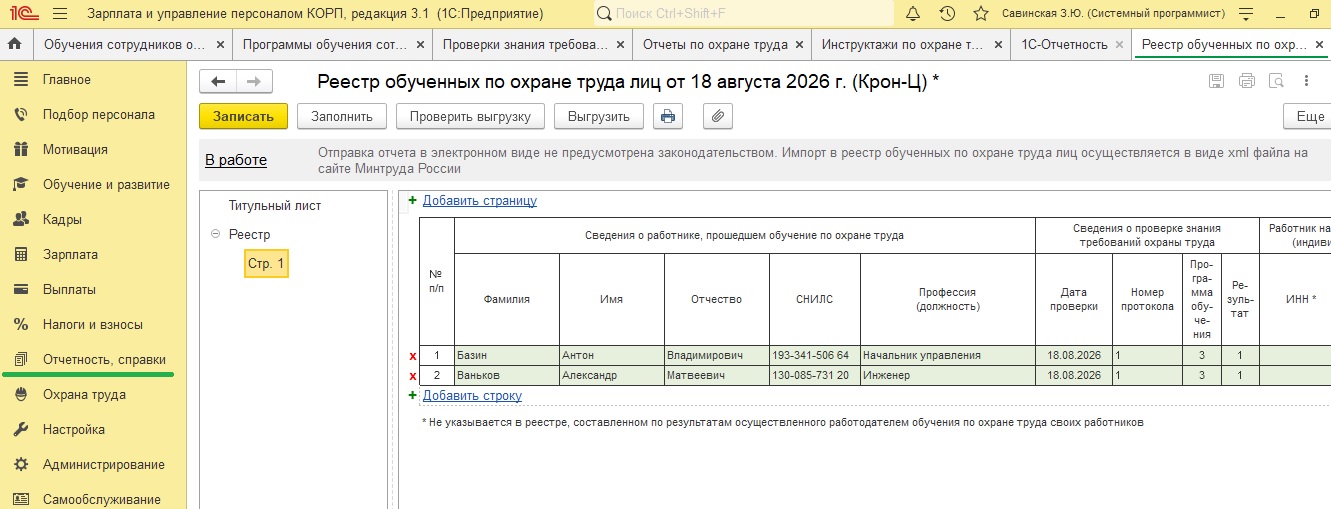
Task: Go to home page icon
Action: 15,45
